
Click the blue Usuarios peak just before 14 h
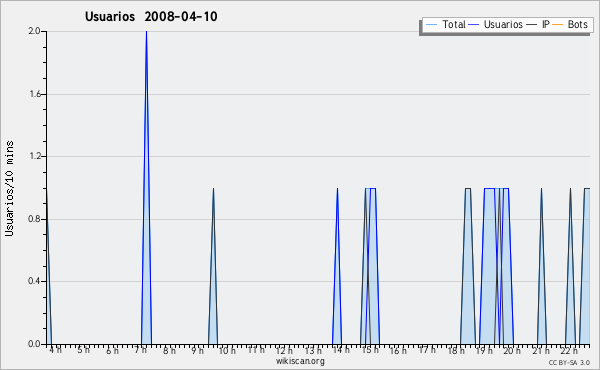[x=337, y=266]
